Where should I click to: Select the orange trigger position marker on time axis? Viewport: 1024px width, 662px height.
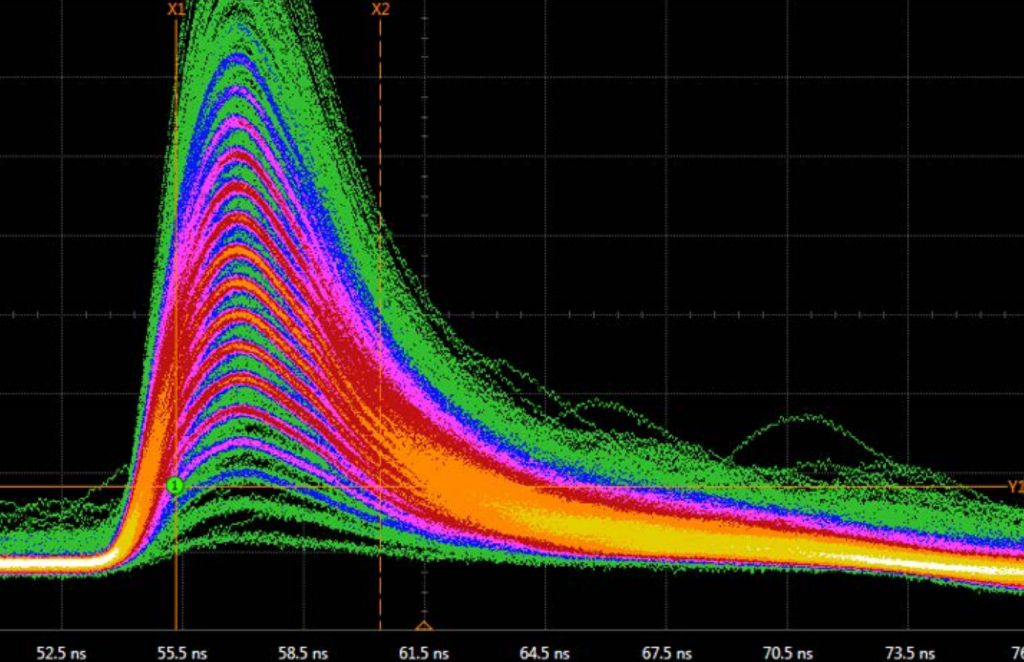click(423, 626)
